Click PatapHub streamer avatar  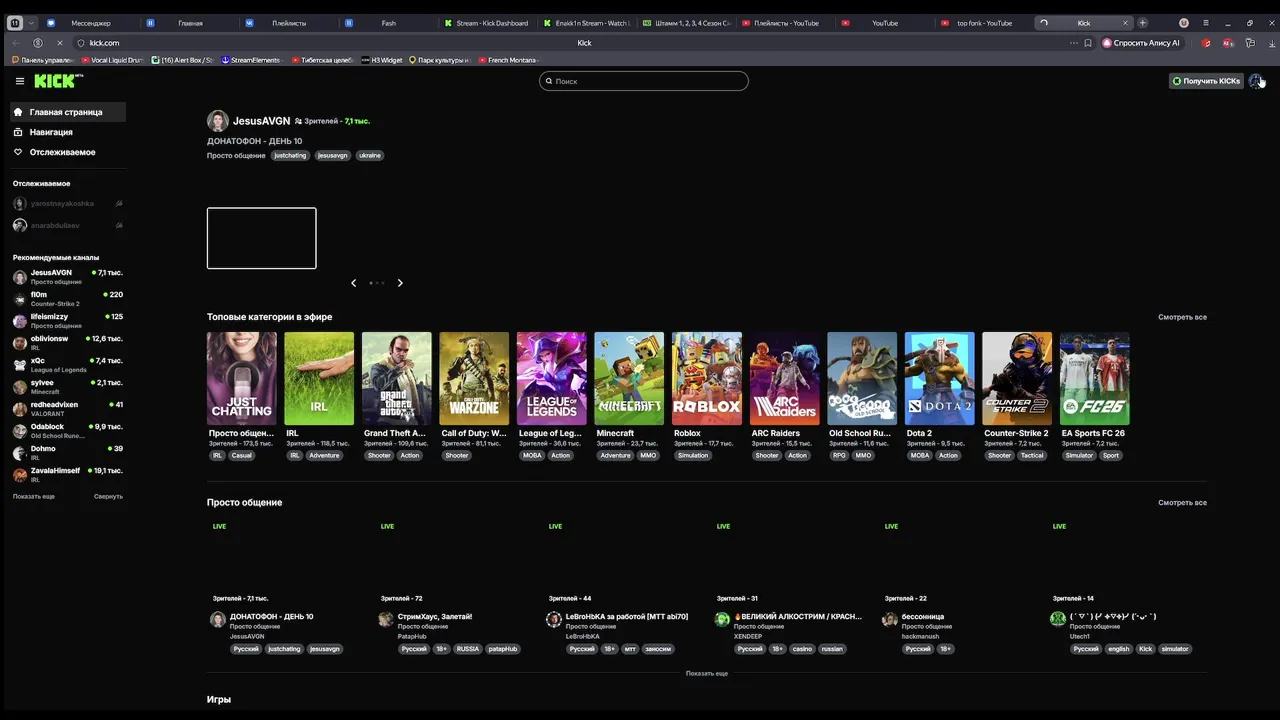[x=386, y=620]
